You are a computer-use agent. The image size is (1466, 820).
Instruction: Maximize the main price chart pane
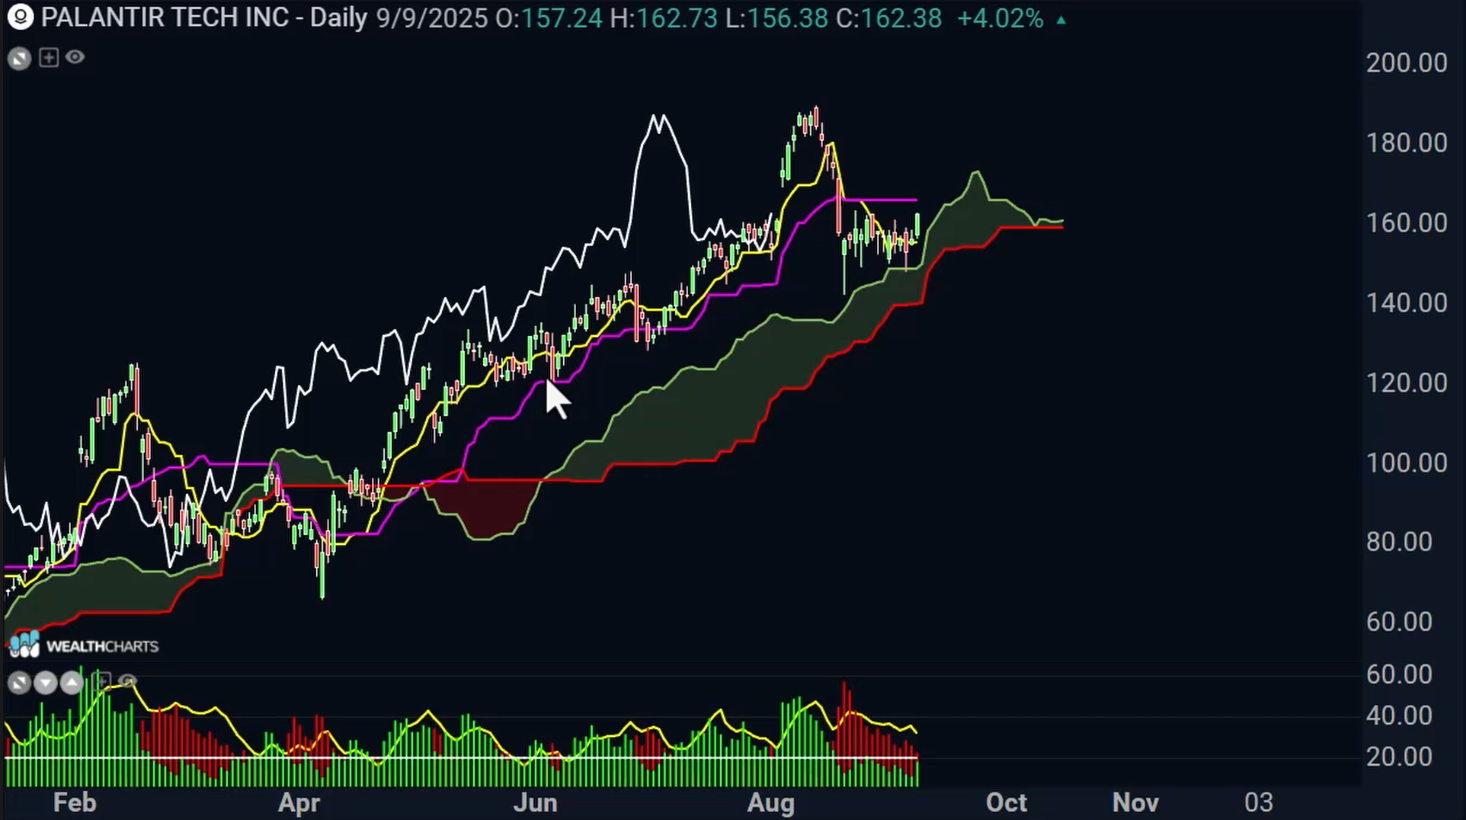point(19,58)
